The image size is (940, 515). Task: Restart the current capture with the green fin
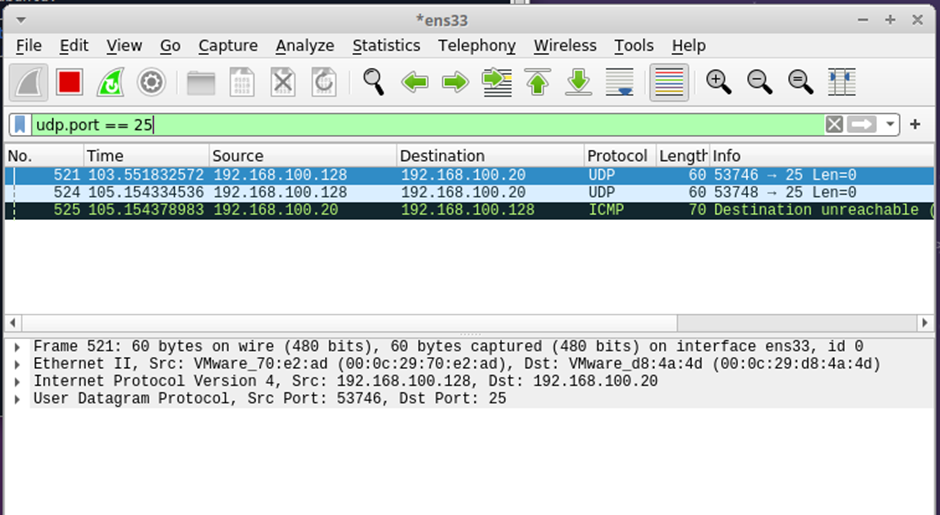(x=110, y=82)
